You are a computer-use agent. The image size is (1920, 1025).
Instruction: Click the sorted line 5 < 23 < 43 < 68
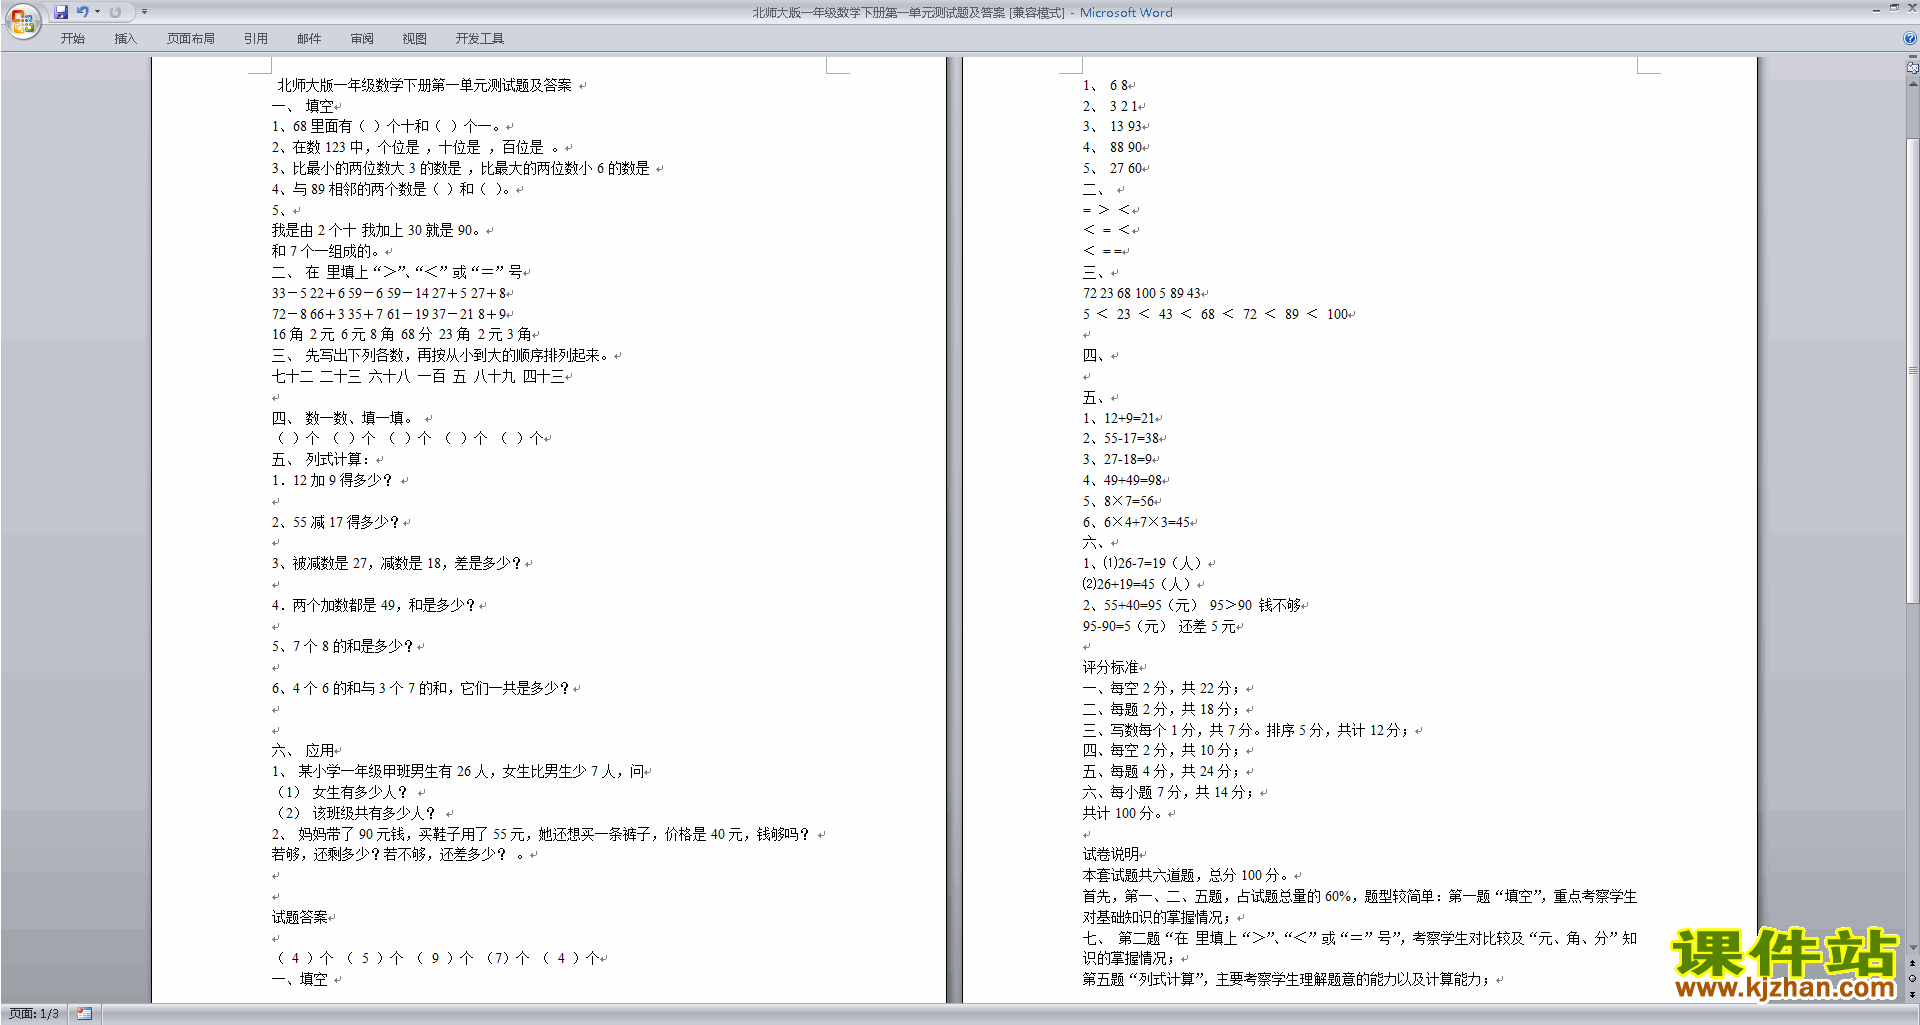(x=1215, y=314)
